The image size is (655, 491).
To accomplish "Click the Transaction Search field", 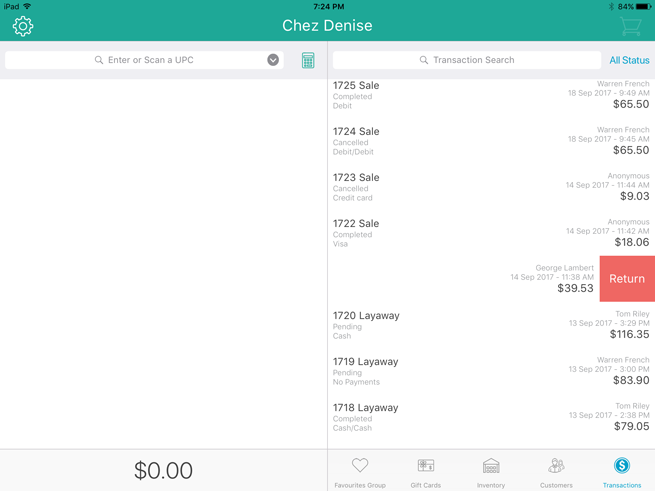I will pyautogui.click(x=467, y=60).
